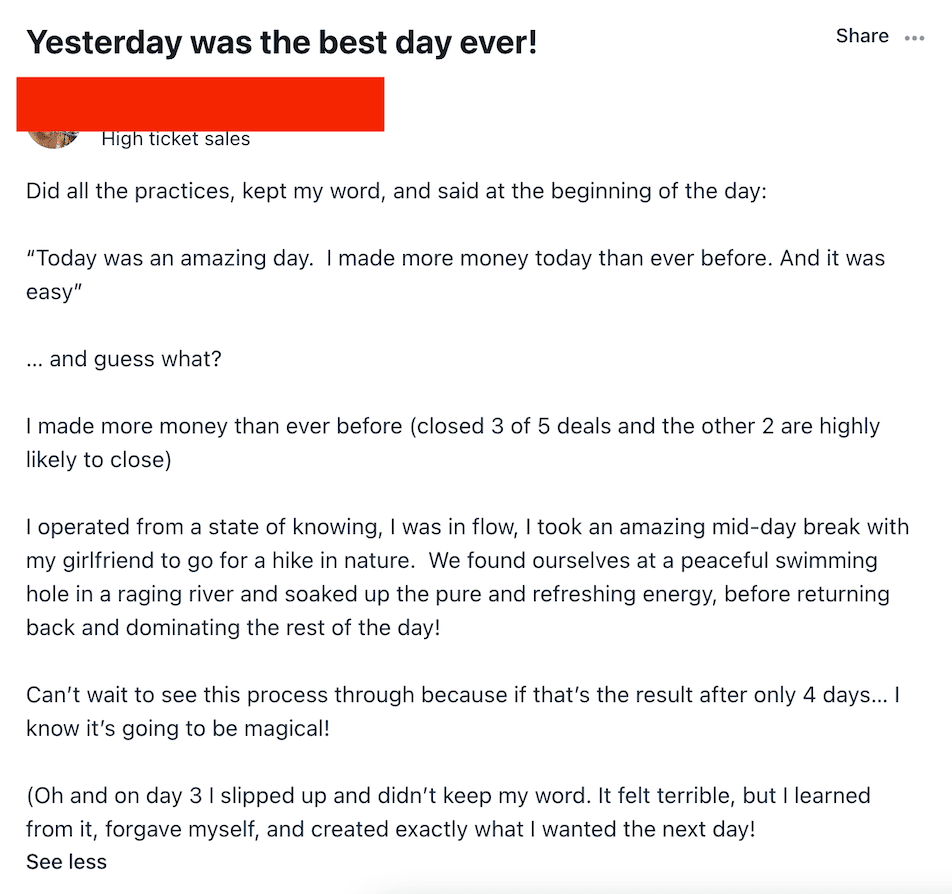
Task: Click the 'Did all the practices' opening sentence
Action: pyautogui.click(x=396, y=191)
